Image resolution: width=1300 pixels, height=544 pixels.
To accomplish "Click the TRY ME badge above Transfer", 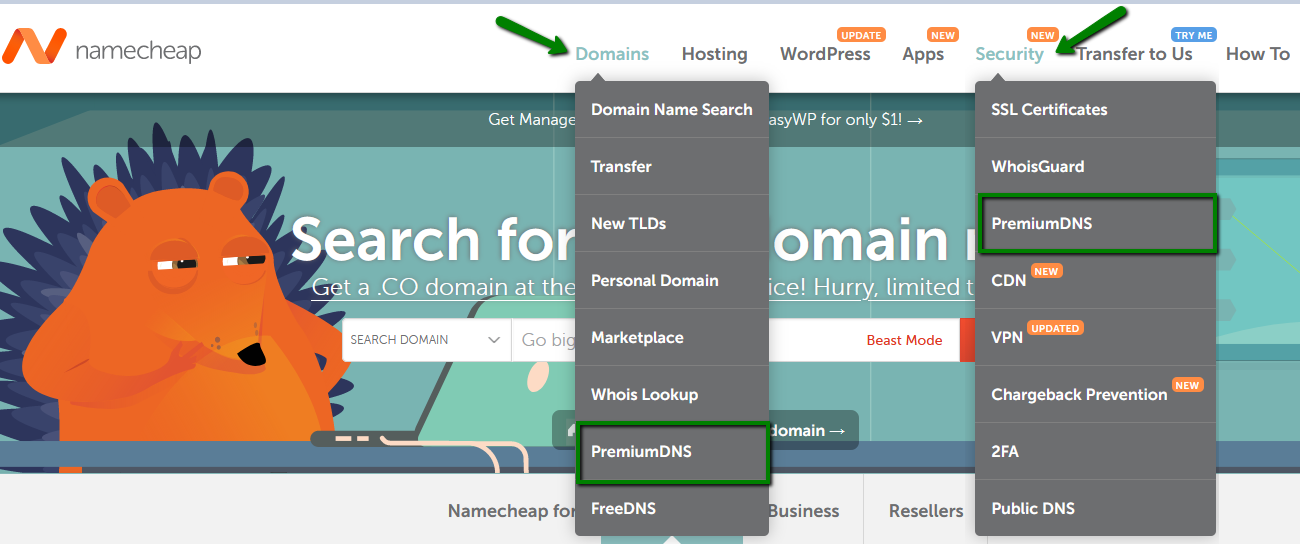I will point(1194,35).
